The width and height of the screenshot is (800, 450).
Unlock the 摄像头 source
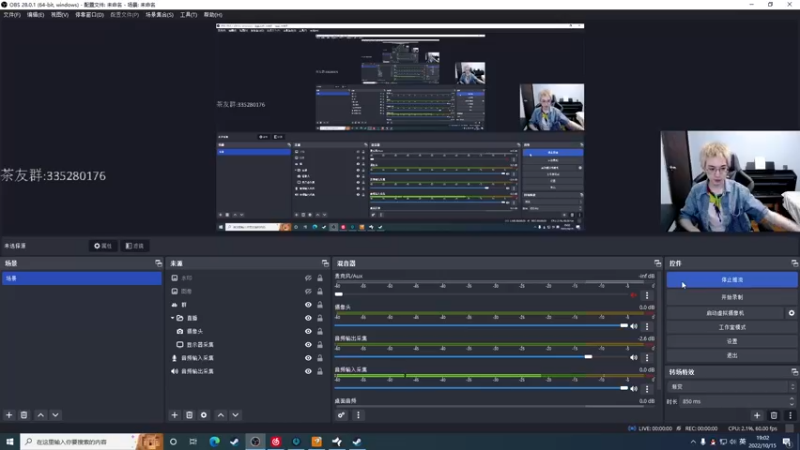320,331
